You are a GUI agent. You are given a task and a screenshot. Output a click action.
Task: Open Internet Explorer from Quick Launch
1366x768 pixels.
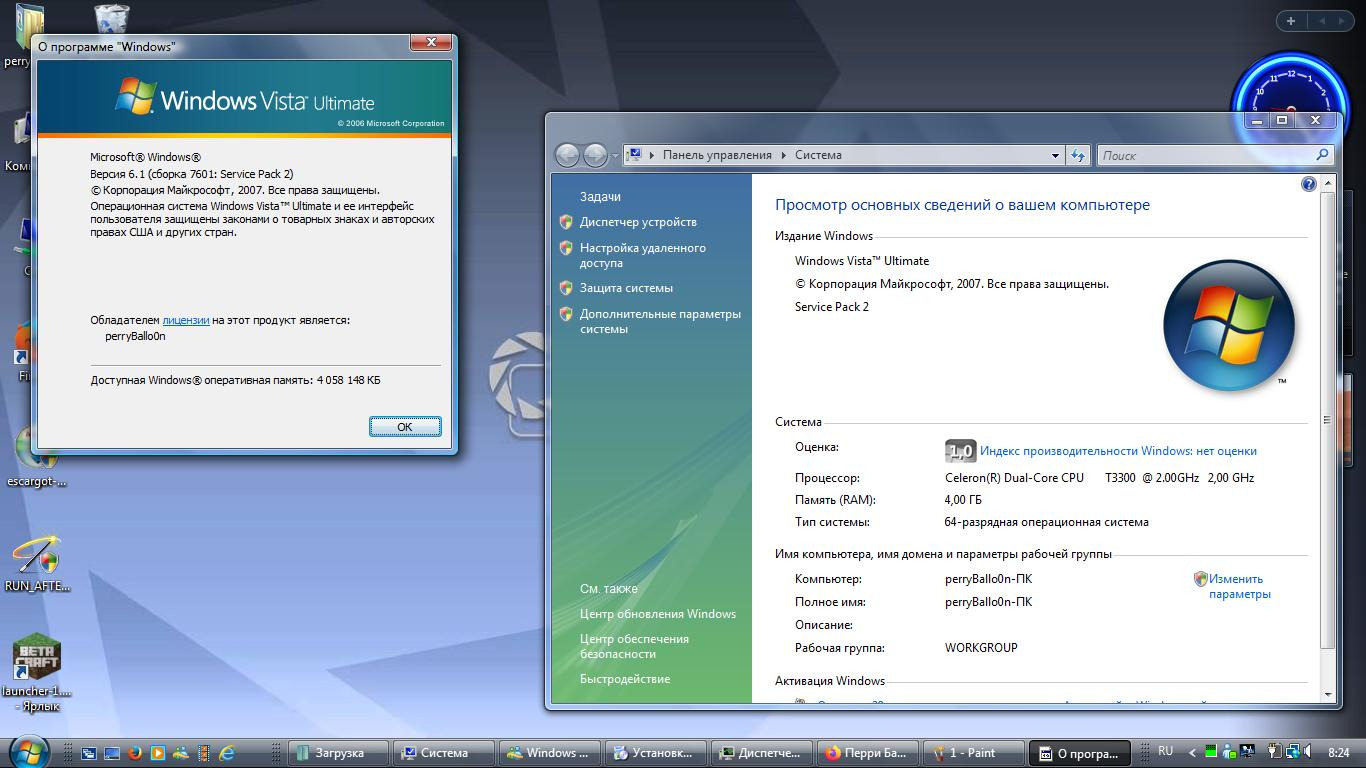[227, 753]
